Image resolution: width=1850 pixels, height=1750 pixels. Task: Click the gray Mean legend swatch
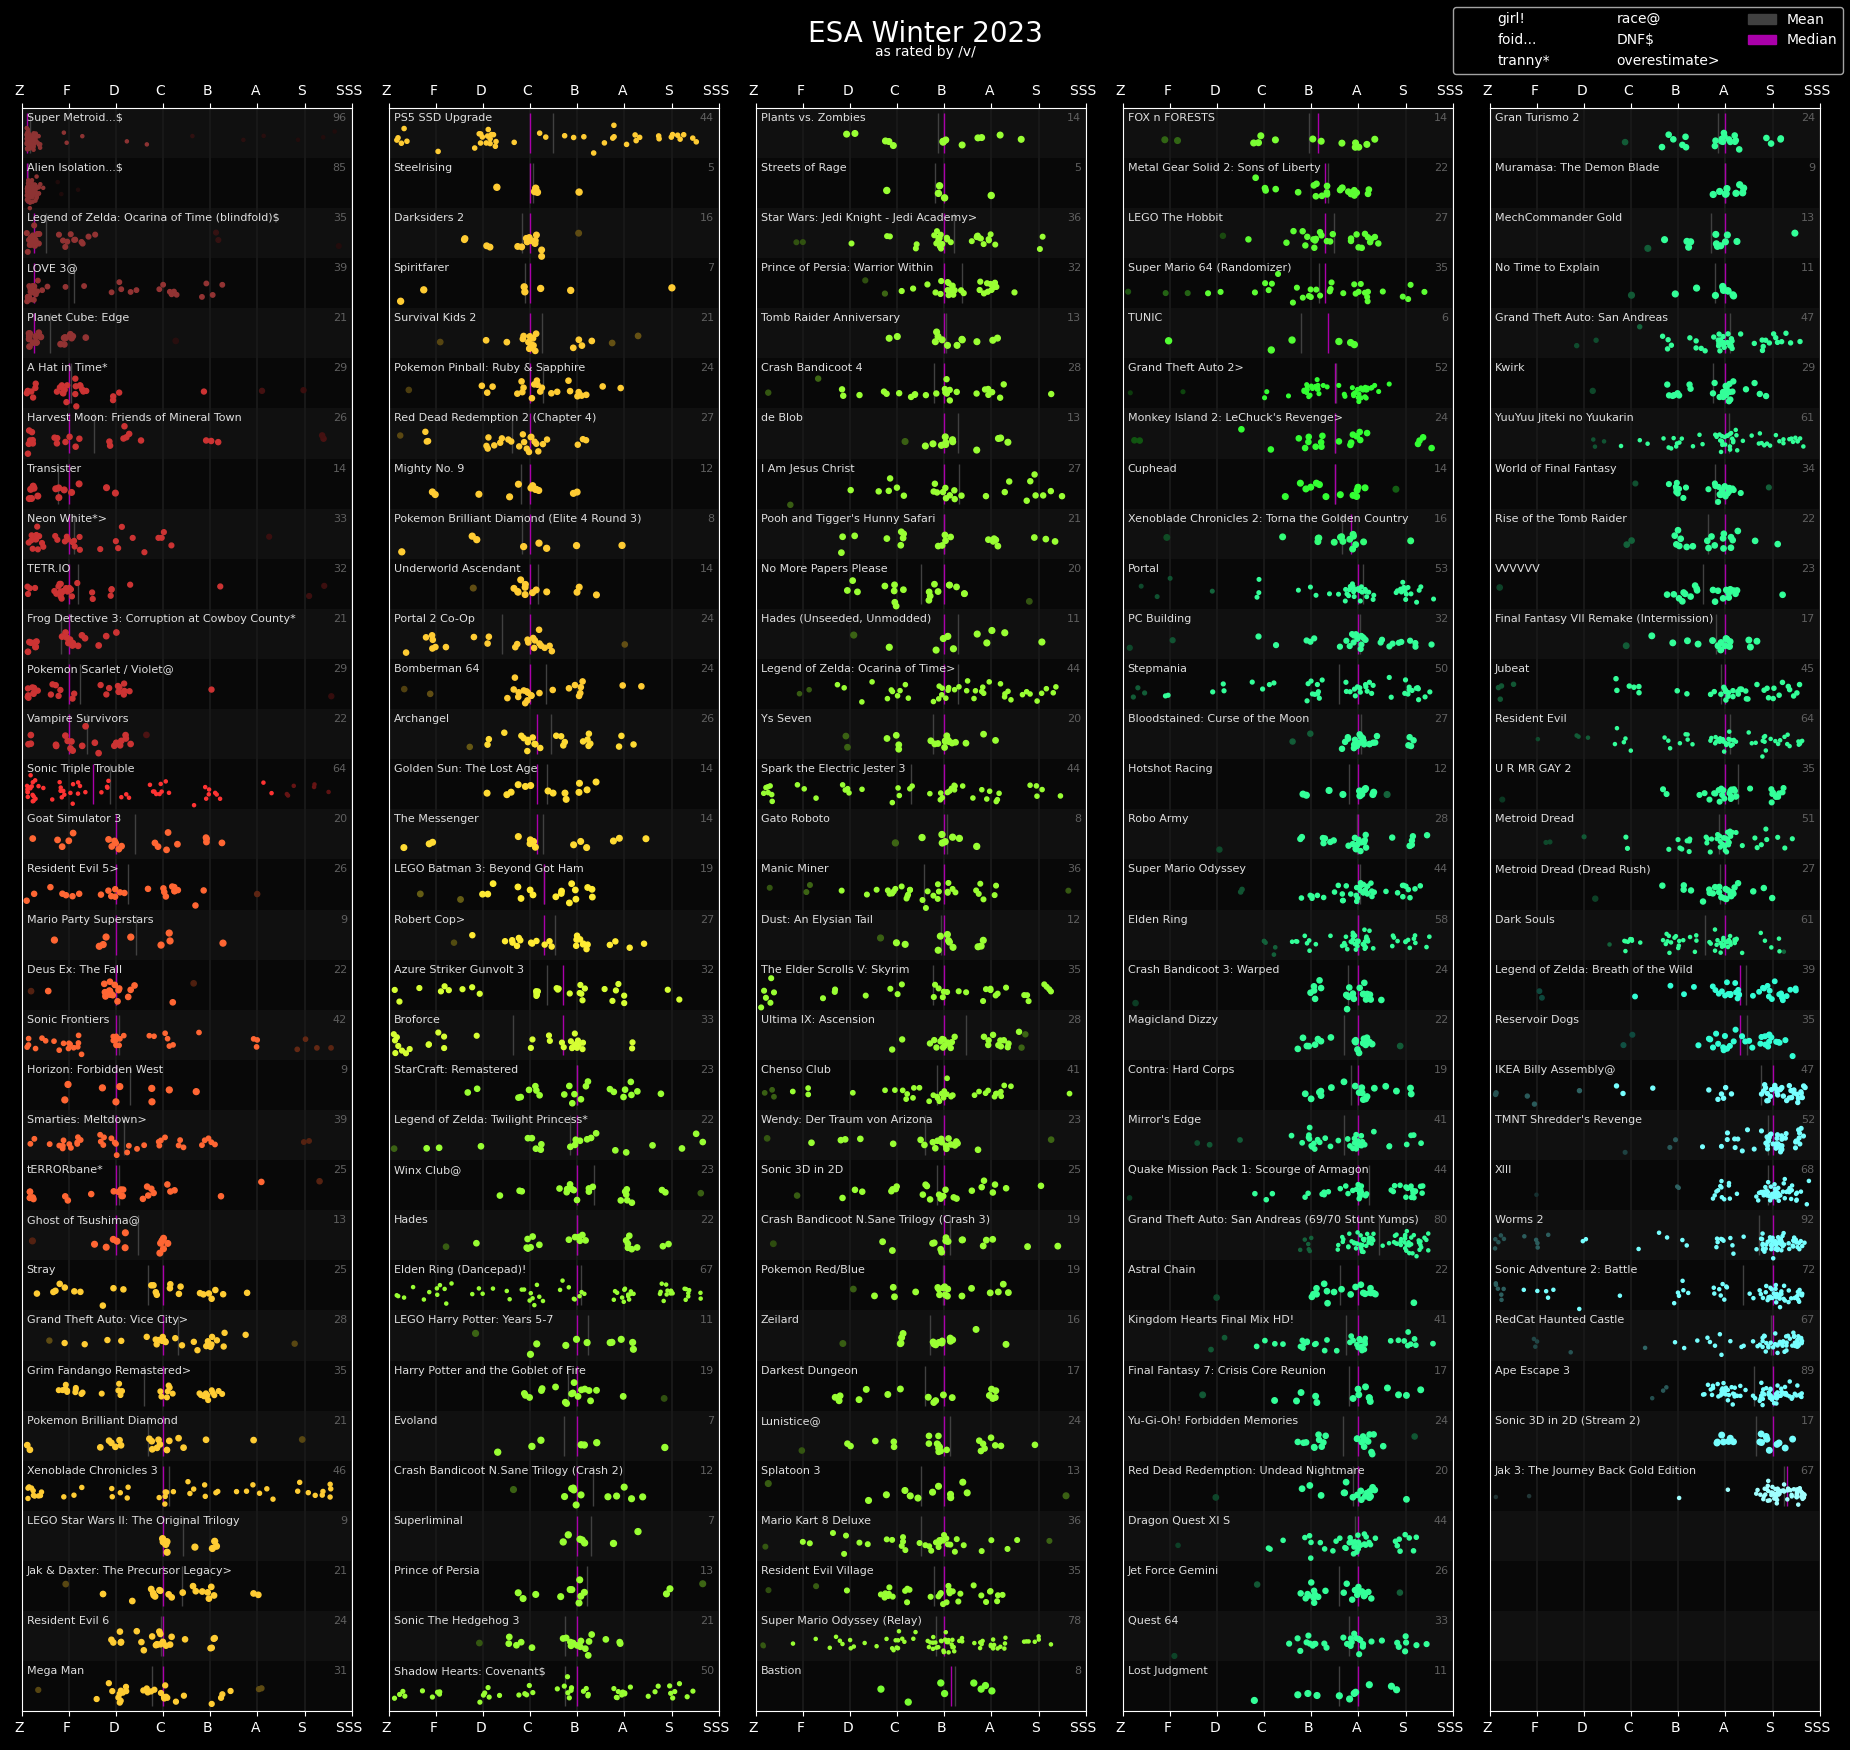pyautogui.click(x=1762, y=19)
